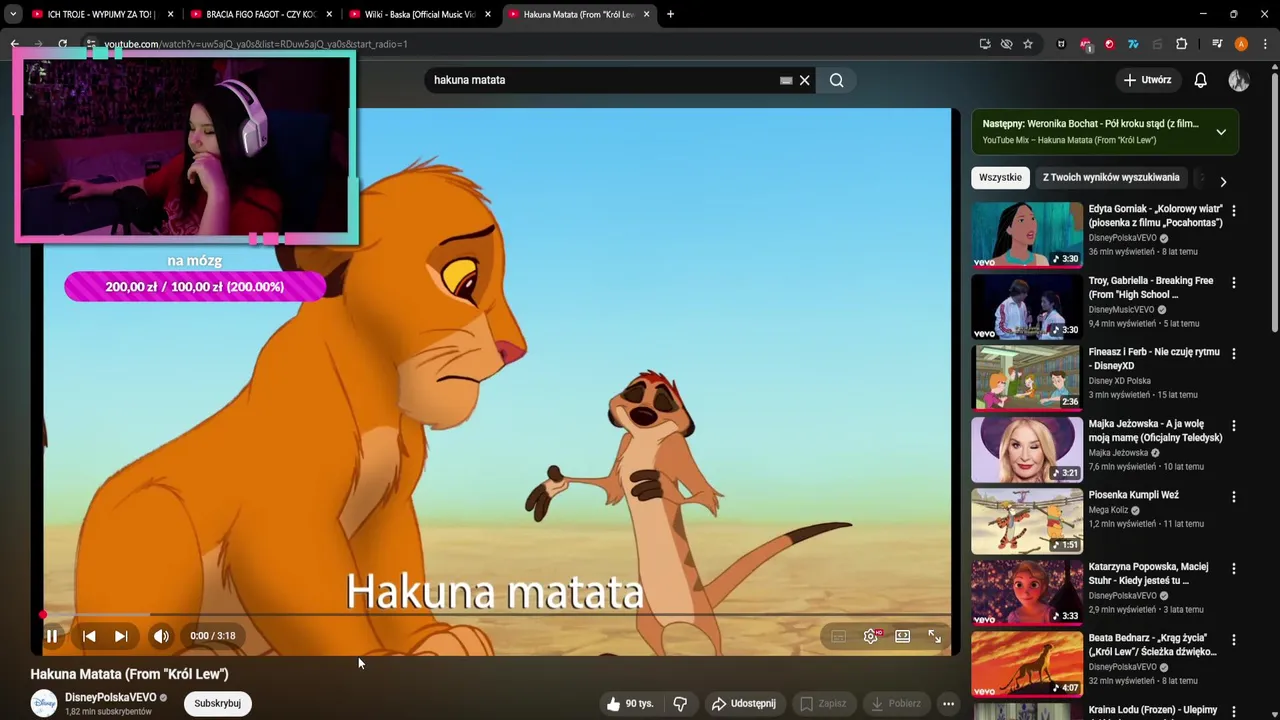This screenshot has width=1280, height=720.
Task: Open on-screen keyboard icon in search box
Action: pyautogui.click(x=786, y=80)
